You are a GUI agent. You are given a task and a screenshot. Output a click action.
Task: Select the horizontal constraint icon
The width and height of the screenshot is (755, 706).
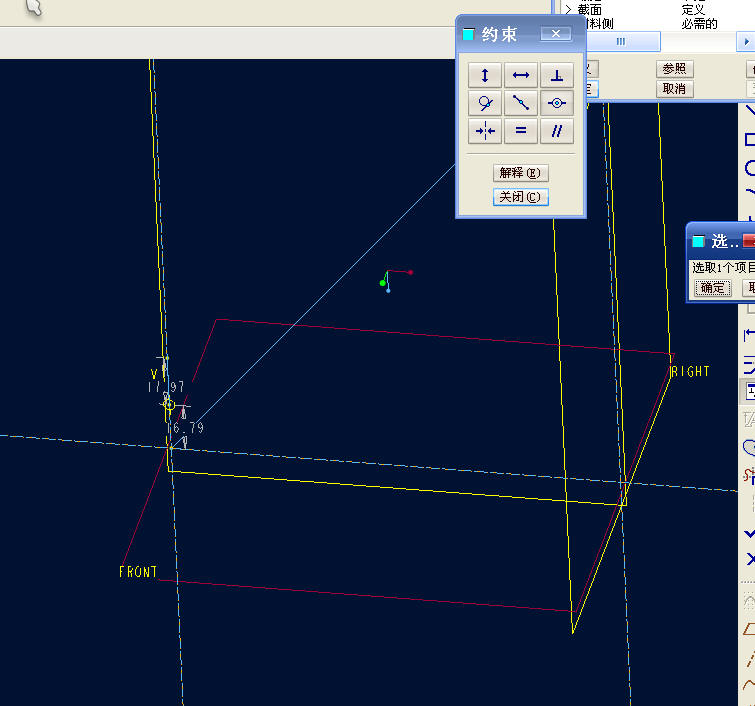coord(521,75)
